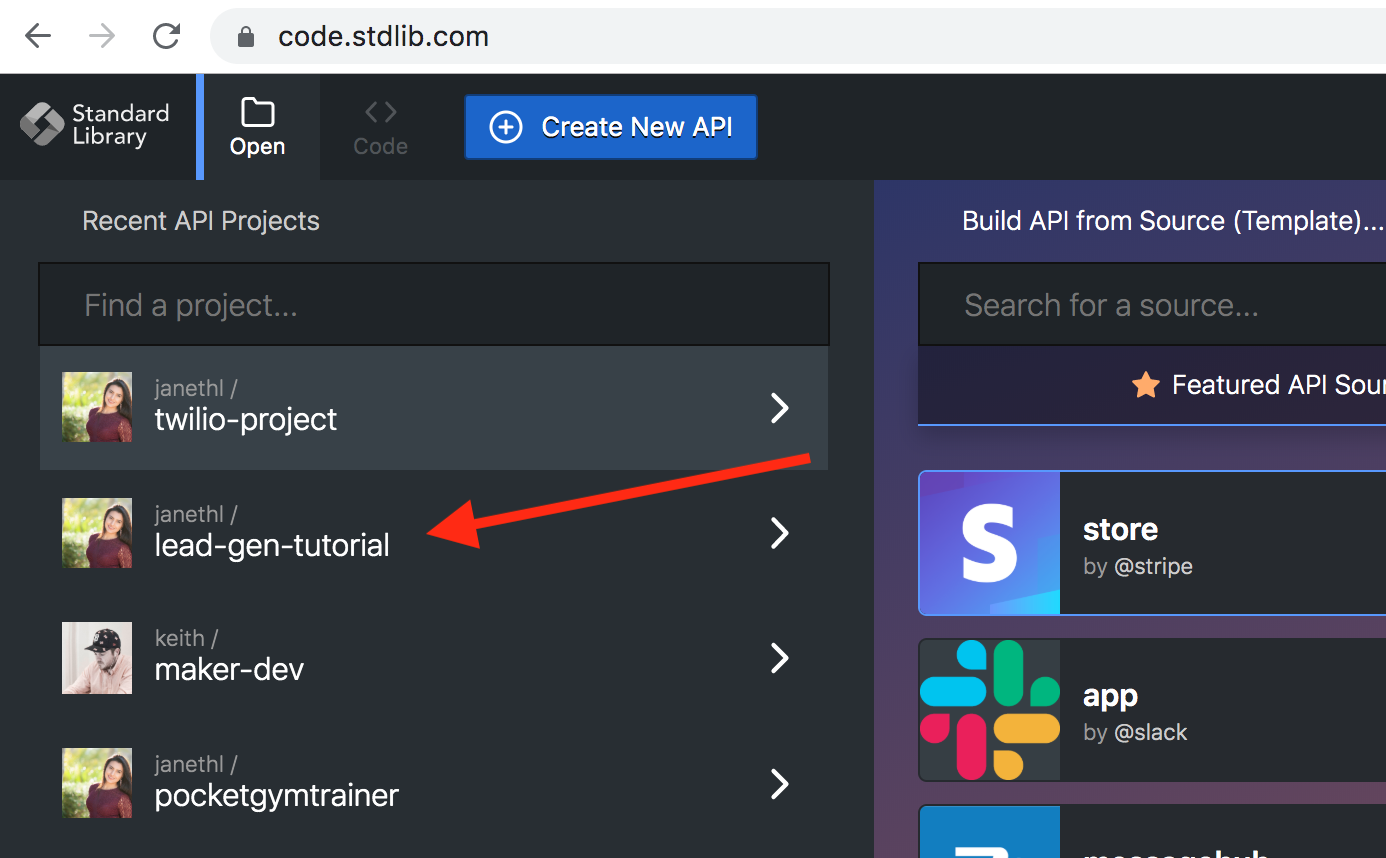This screenshot has width=1386, height=858.
Task: Open the twilio-project row
Action: pyautogui.click(x=434, y=408)
